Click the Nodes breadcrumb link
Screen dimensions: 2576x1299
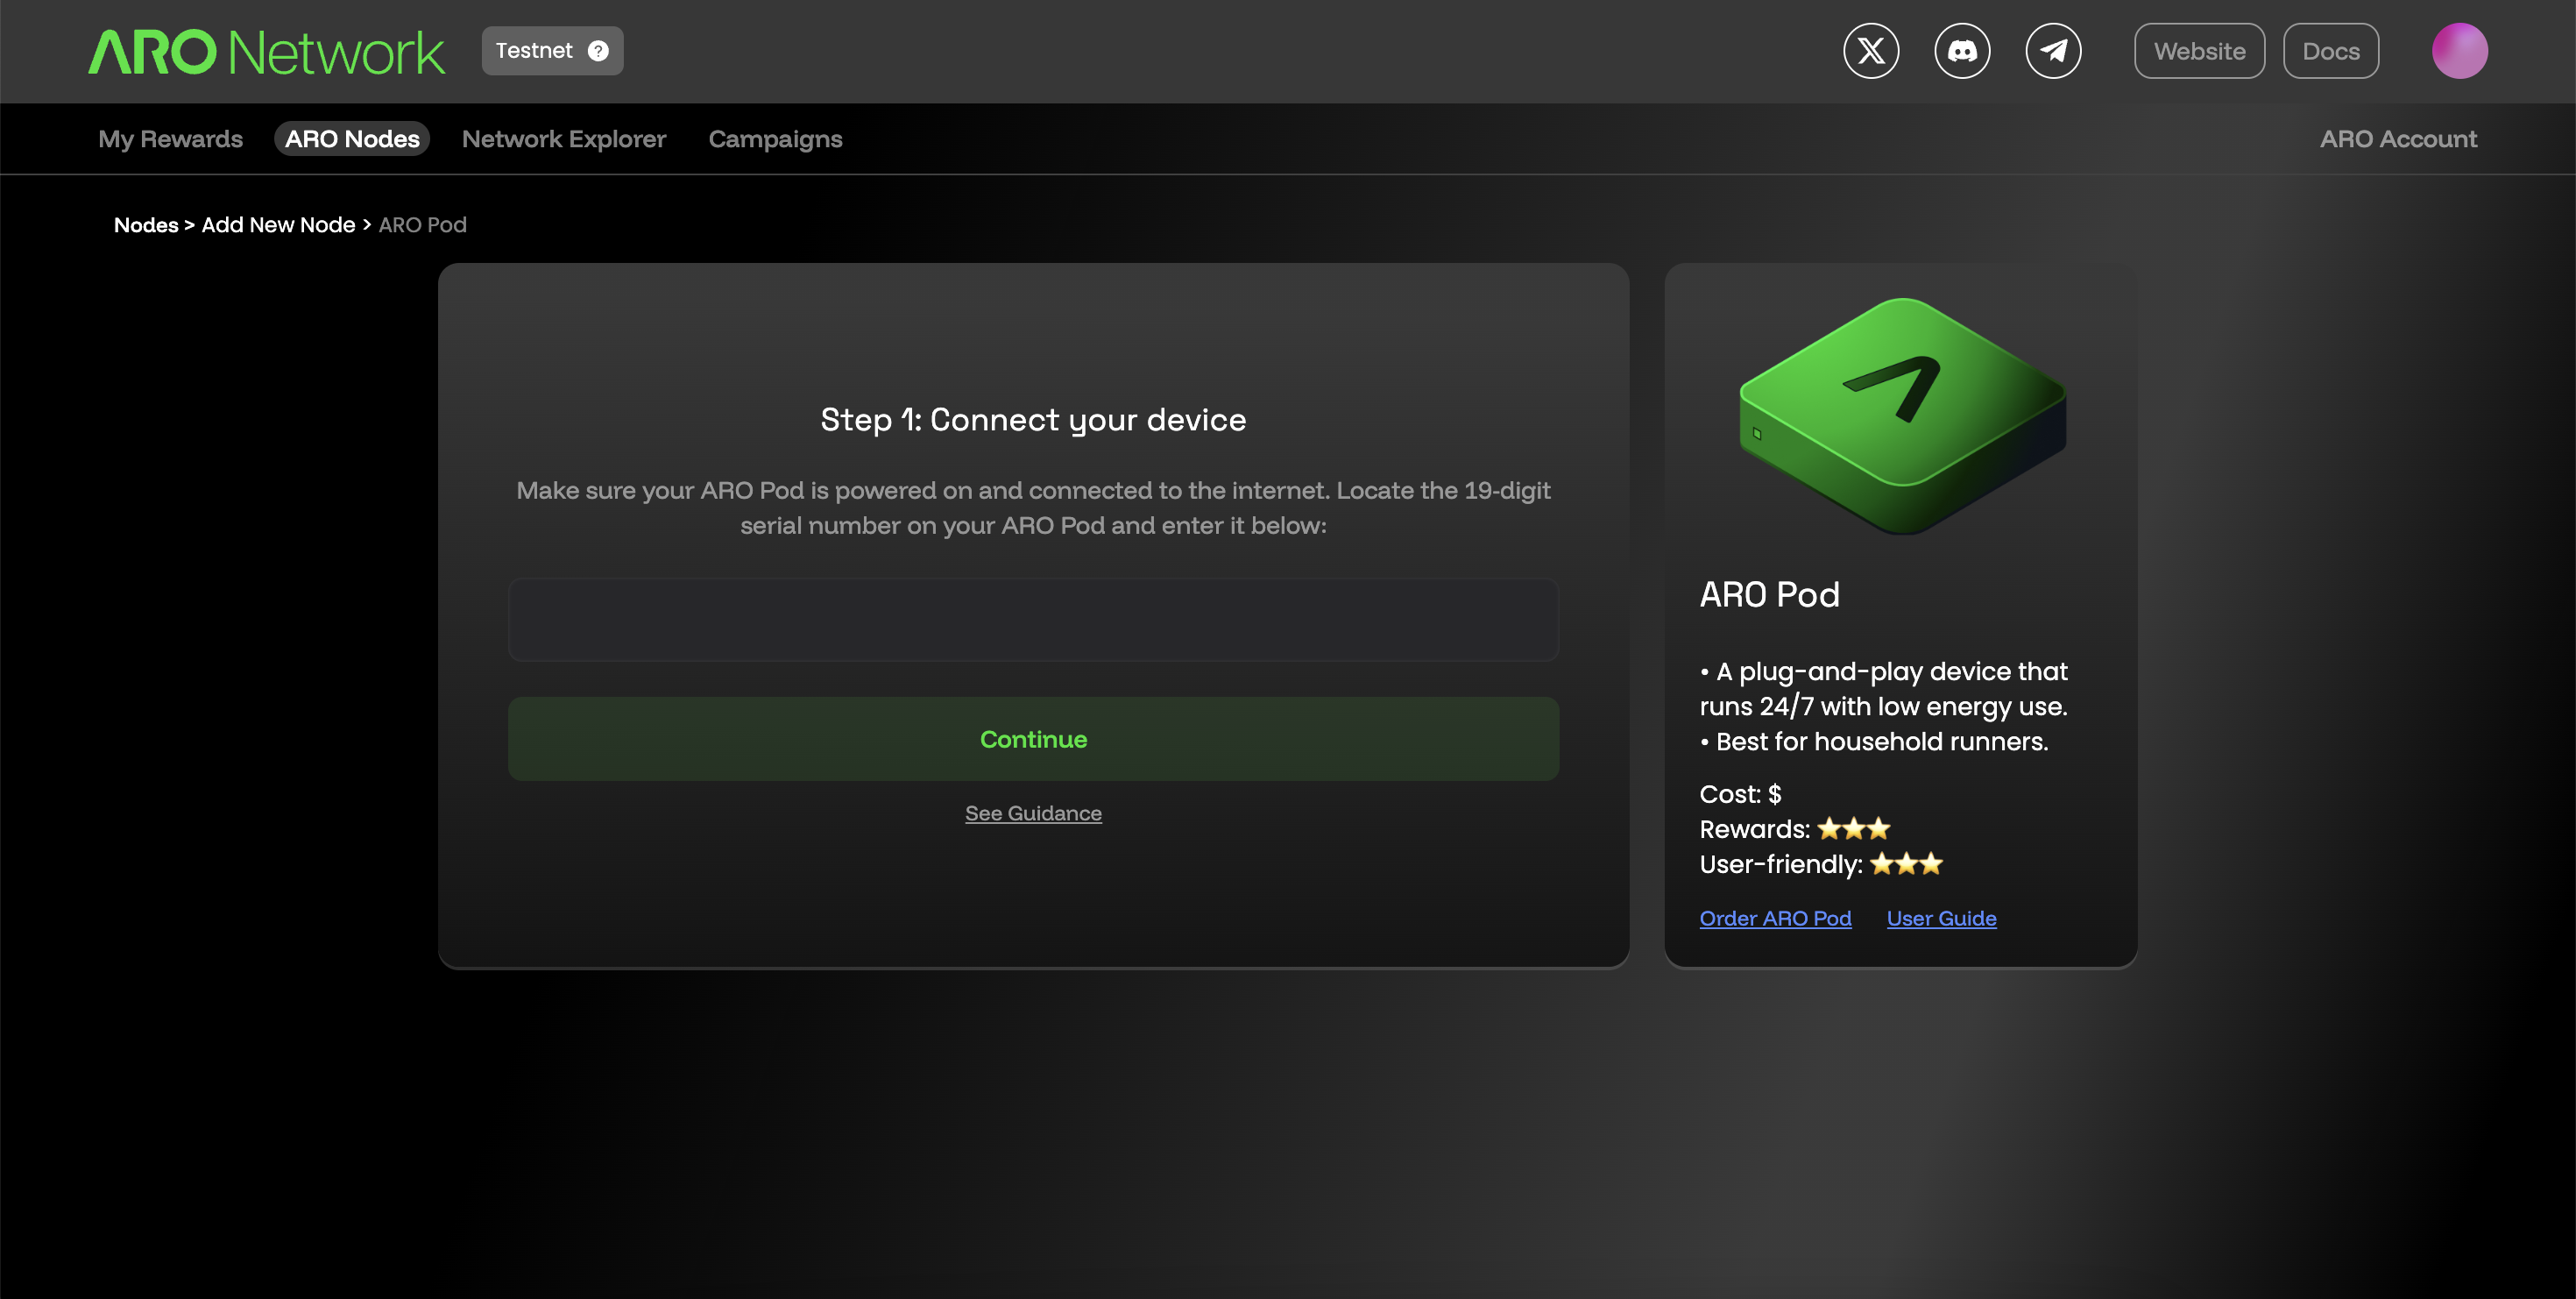pos(146,225)
